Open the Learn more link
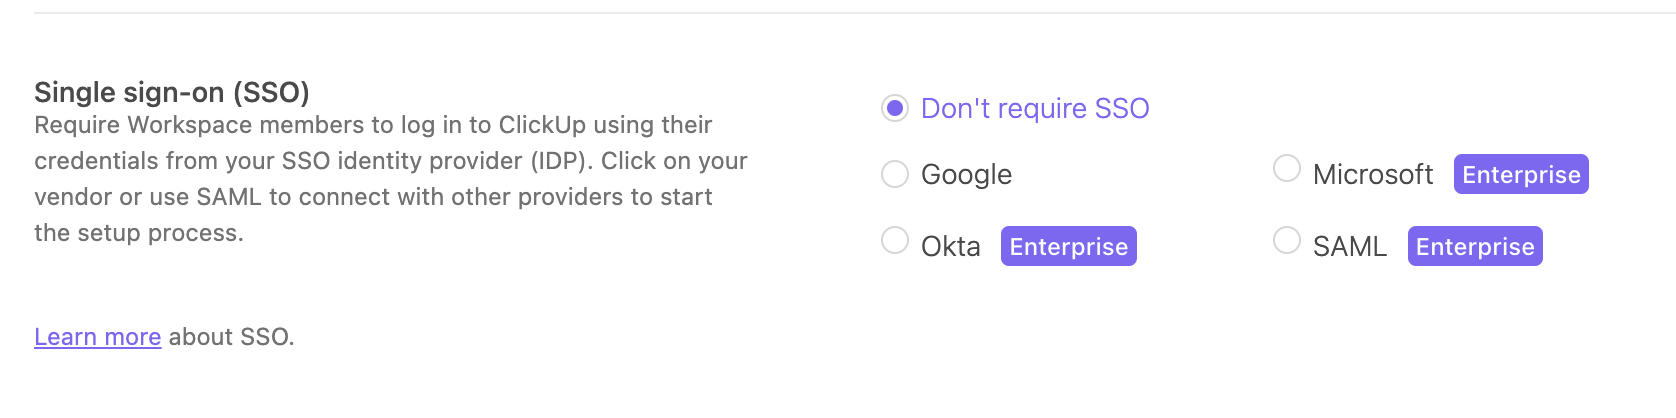1676x418 pixels. point(97,337)
